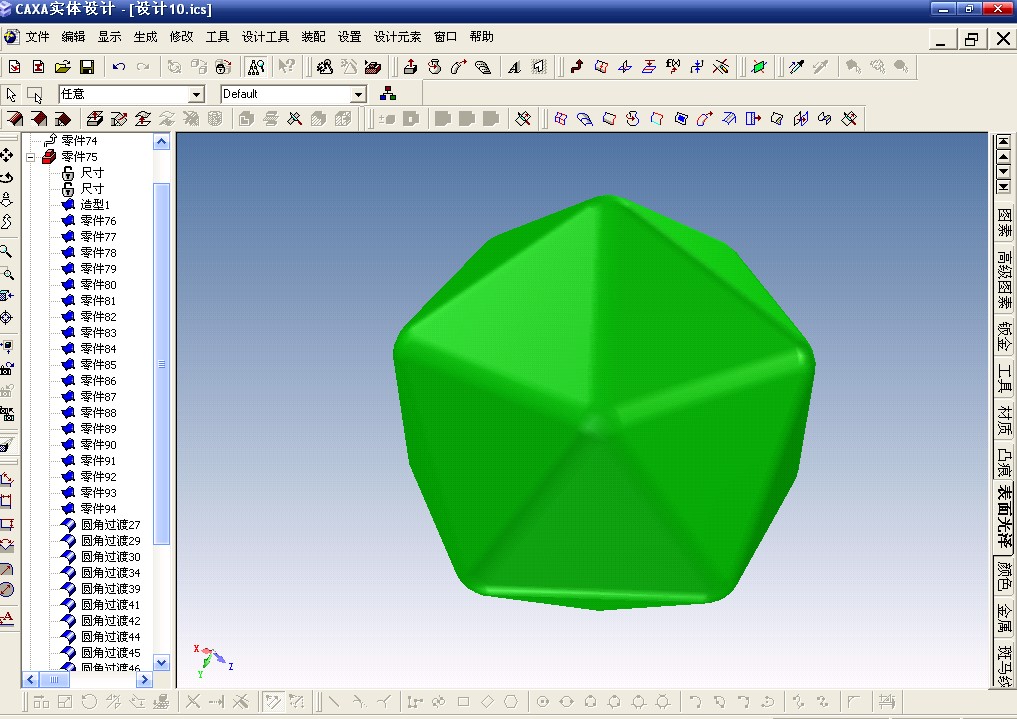Select the magnifier zoom tool in left toolbar

point(6,251)
